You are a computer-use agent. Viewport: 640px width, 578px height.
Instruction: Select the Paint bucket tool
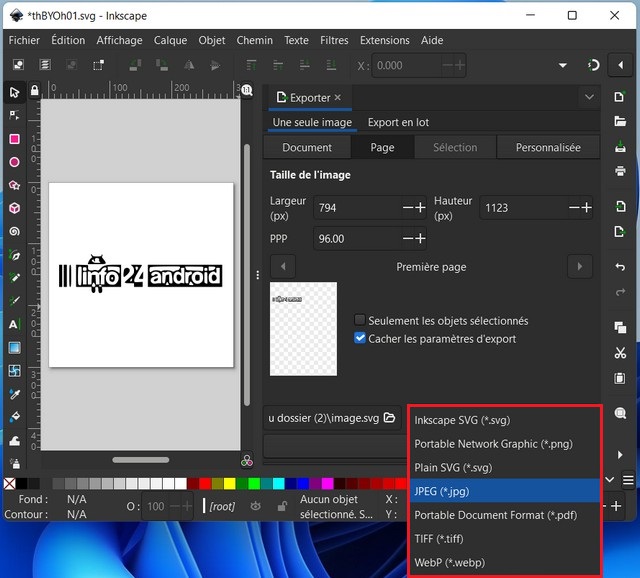[14, 417]
